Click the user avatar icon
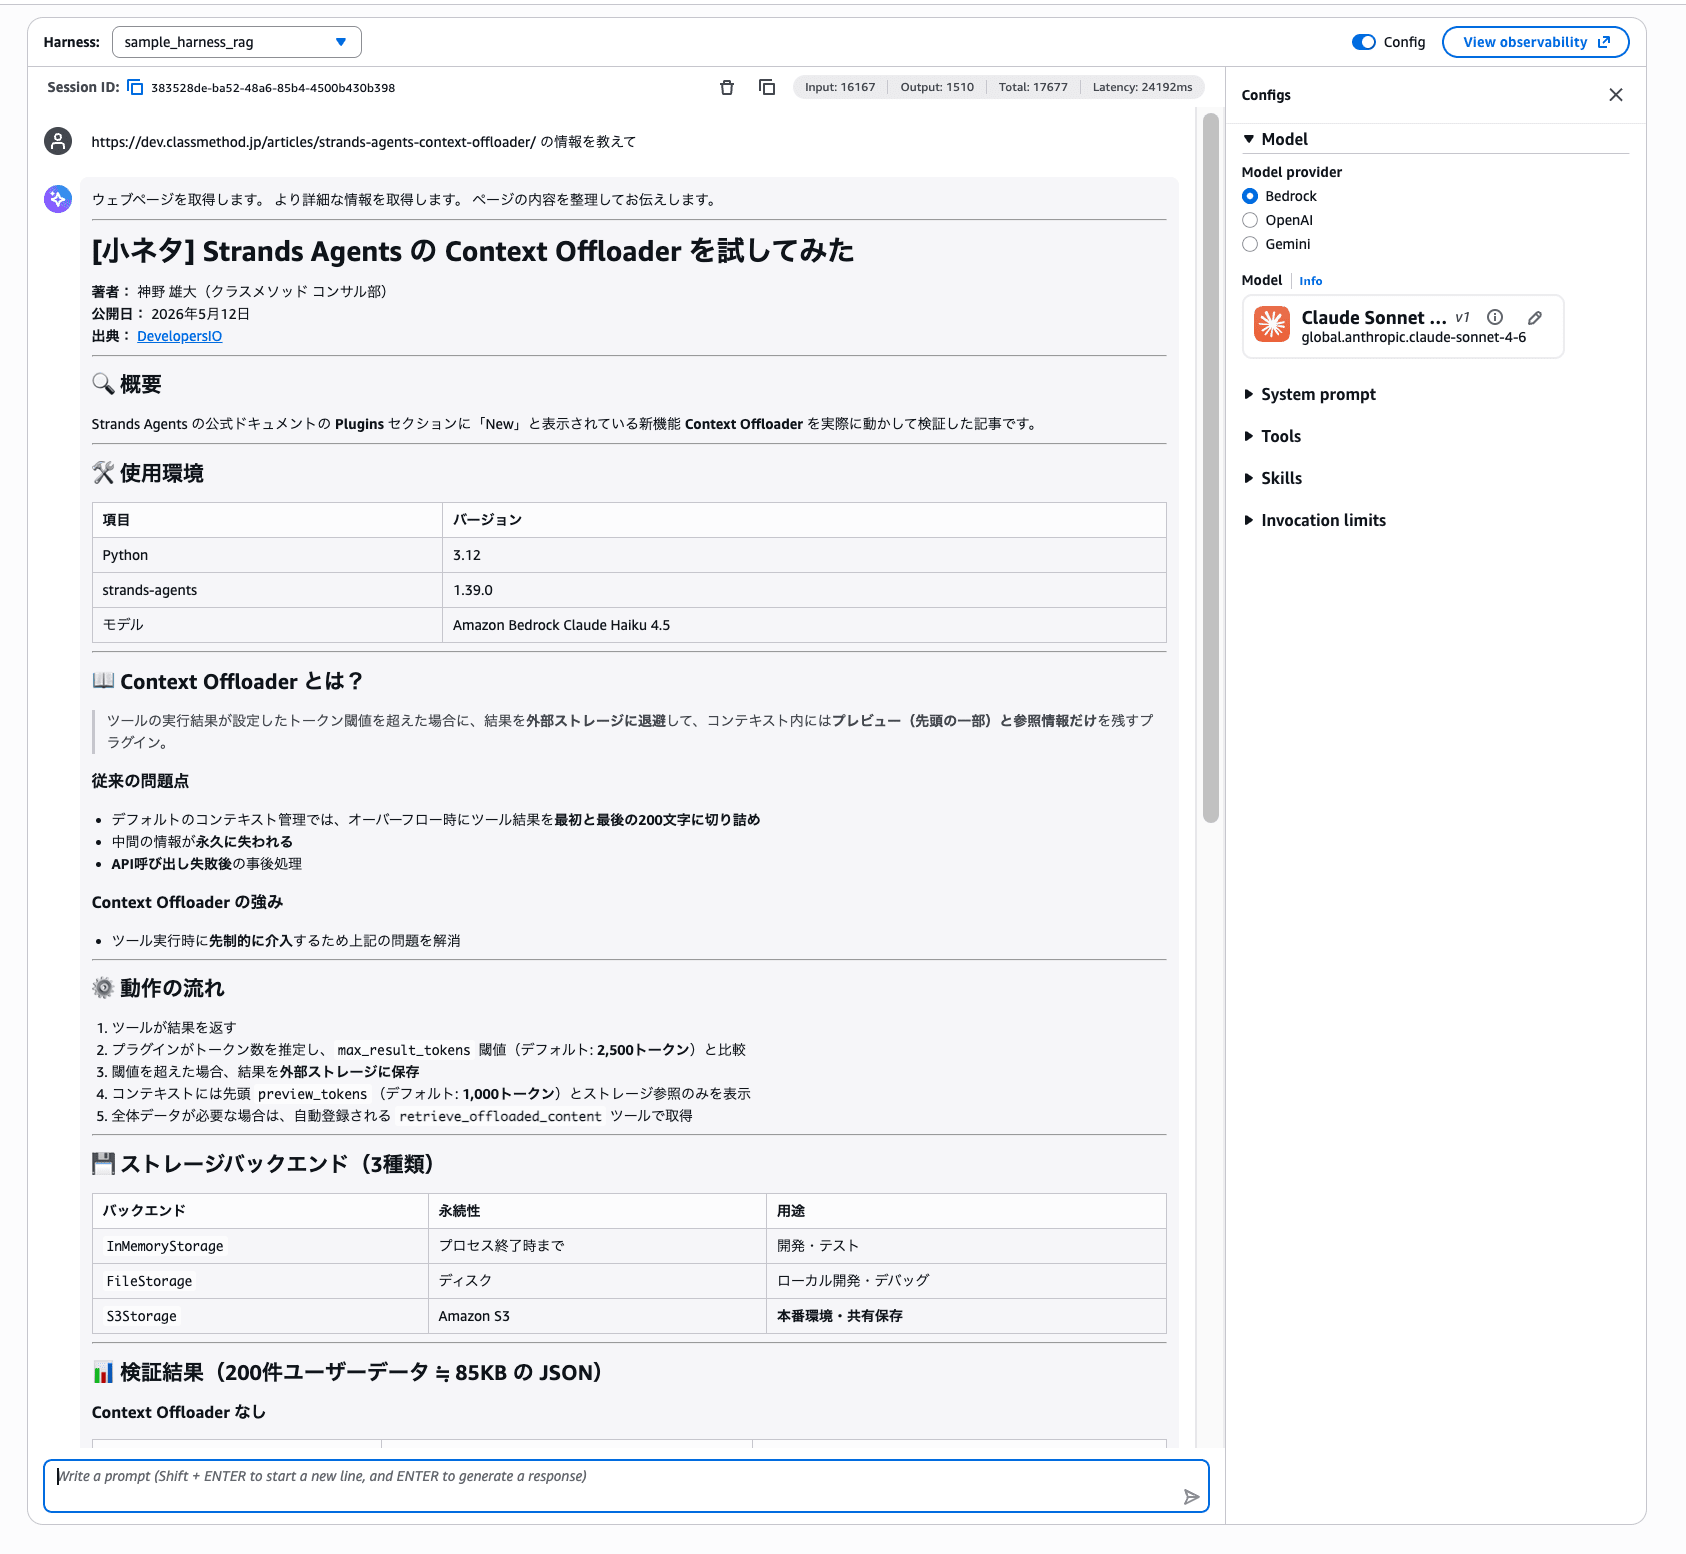 58,141
